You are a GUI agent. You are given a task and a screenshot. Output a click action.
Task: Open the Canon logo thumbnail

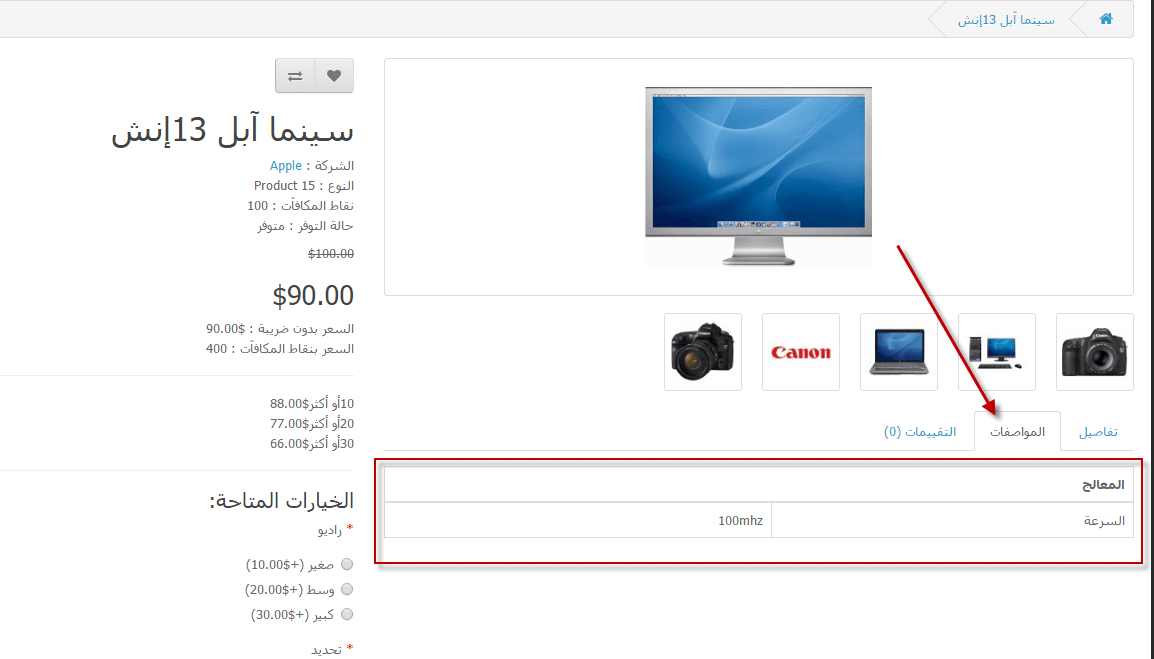(801, 352)
